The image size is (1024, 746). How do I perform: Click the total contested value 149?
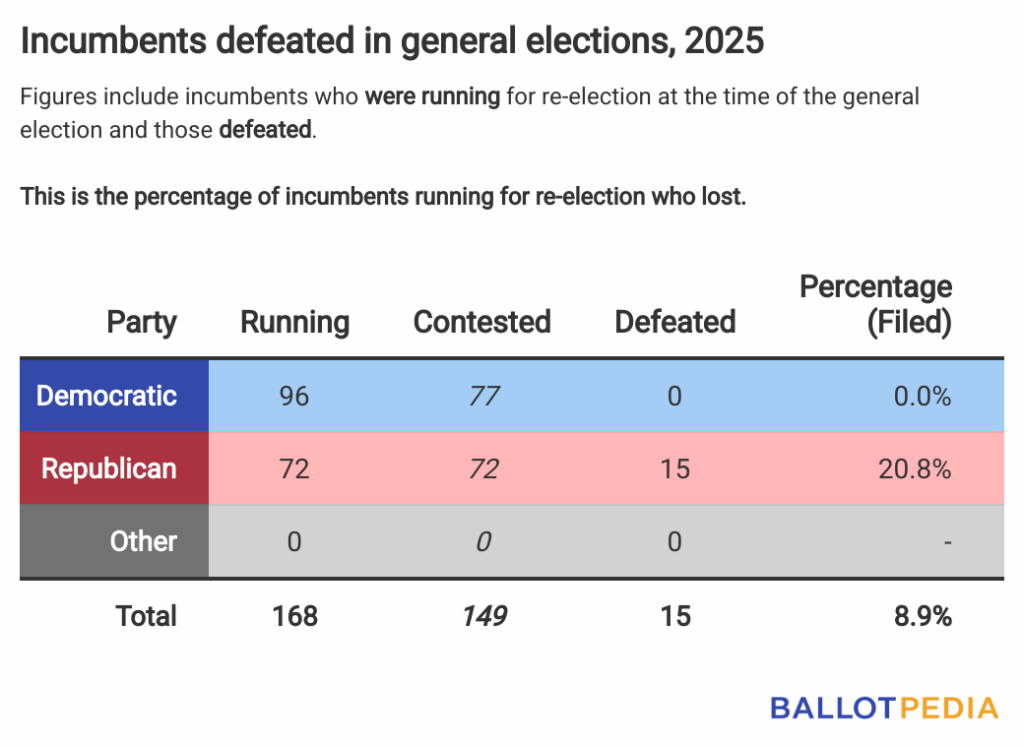(x=484, y=616)
